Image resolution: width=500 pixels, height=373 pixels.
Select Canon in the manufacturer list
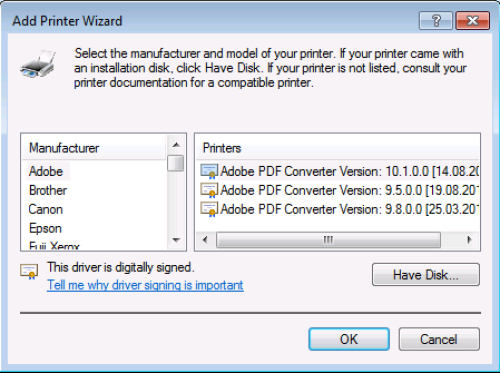[x=46, y=209]
